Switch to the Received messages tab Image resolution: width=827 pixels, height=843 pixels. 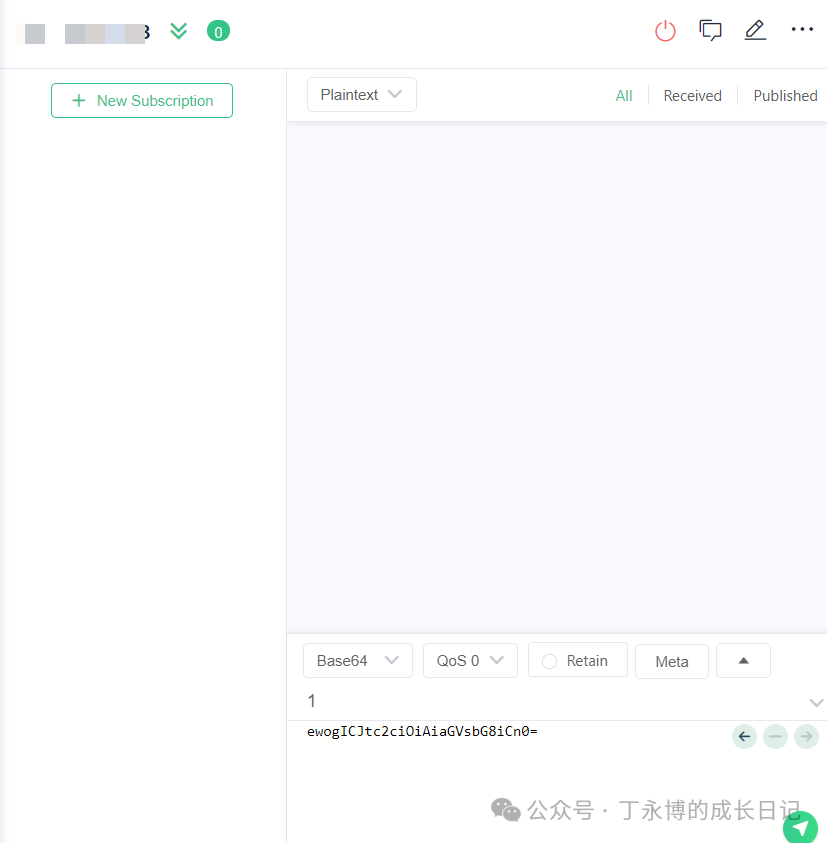click(692, 95)
